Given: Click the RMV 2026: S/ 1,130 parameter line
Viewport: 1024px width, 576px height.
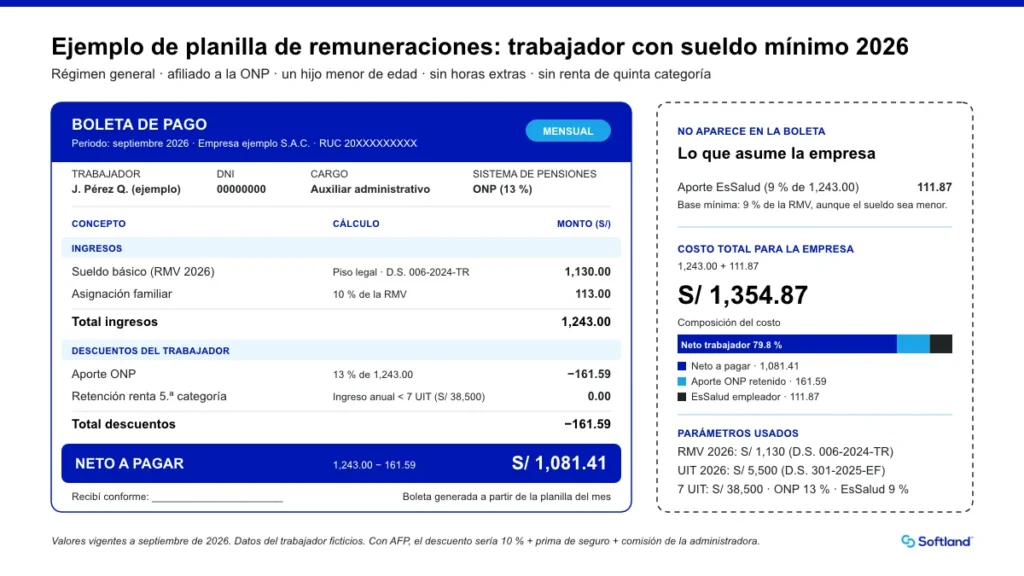Looking at the screenshot, I should (785, 452).
